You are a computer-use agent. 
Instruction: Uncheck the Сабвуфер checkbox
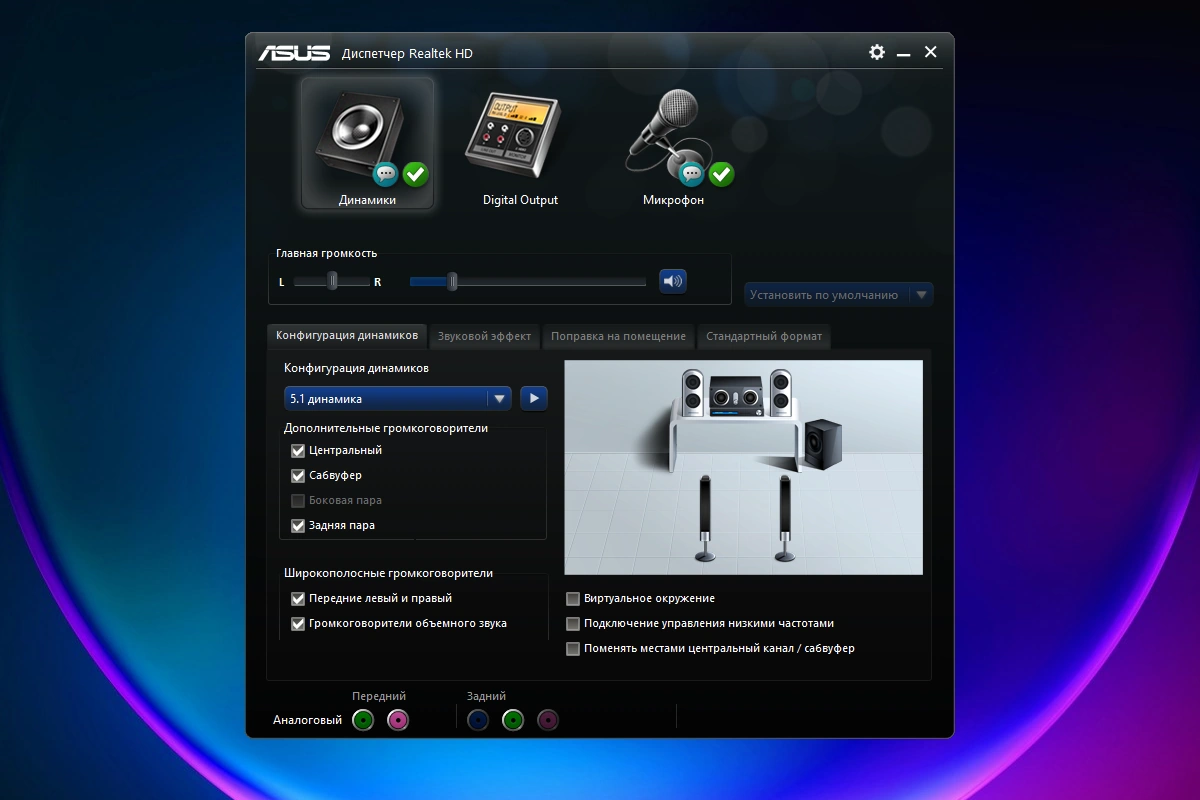point(298,476)
